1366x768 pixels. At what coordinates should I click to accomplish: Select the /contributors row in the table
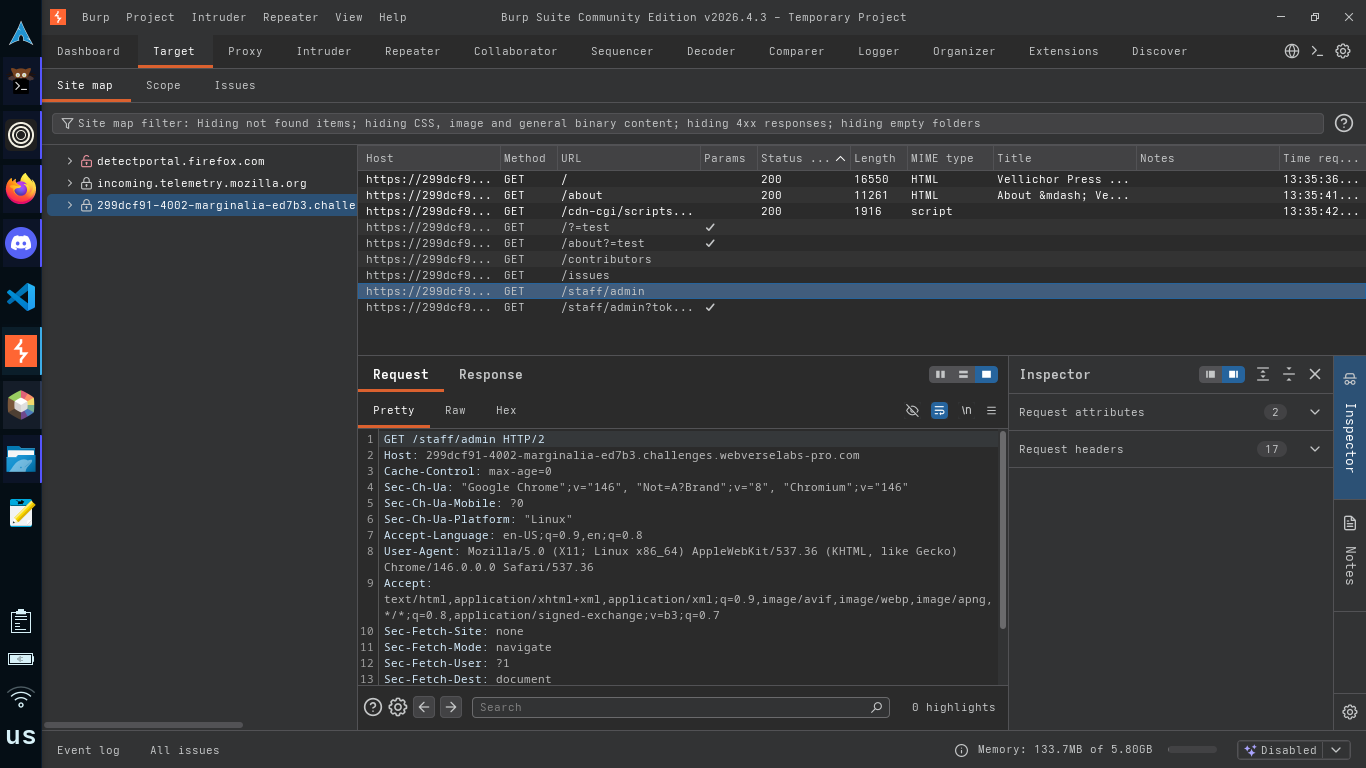(862, 259)
